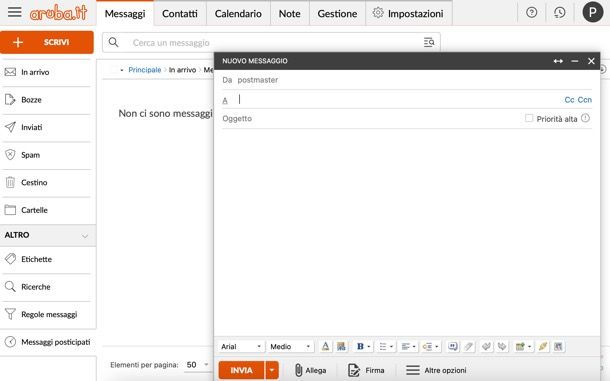Switch to Messaggi tab
610x381 pixels.
coord(125,14)
